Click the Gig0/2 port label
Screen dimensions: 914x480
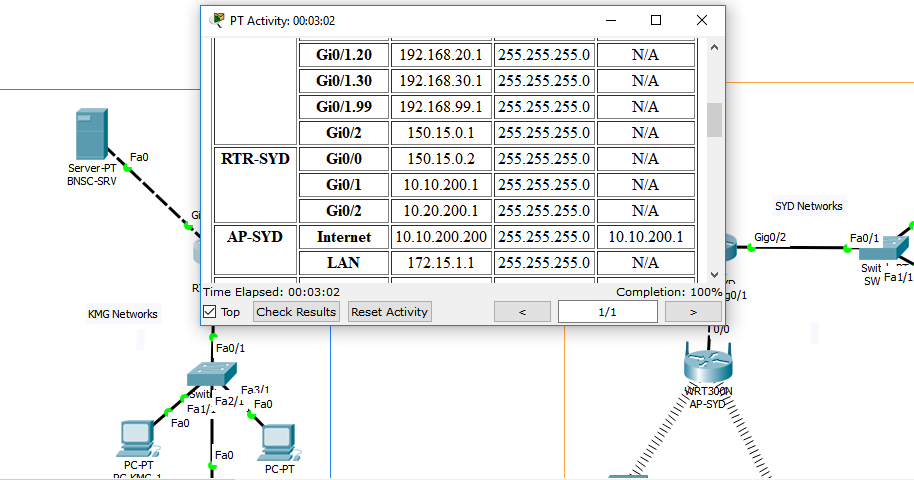coord(770,237)
